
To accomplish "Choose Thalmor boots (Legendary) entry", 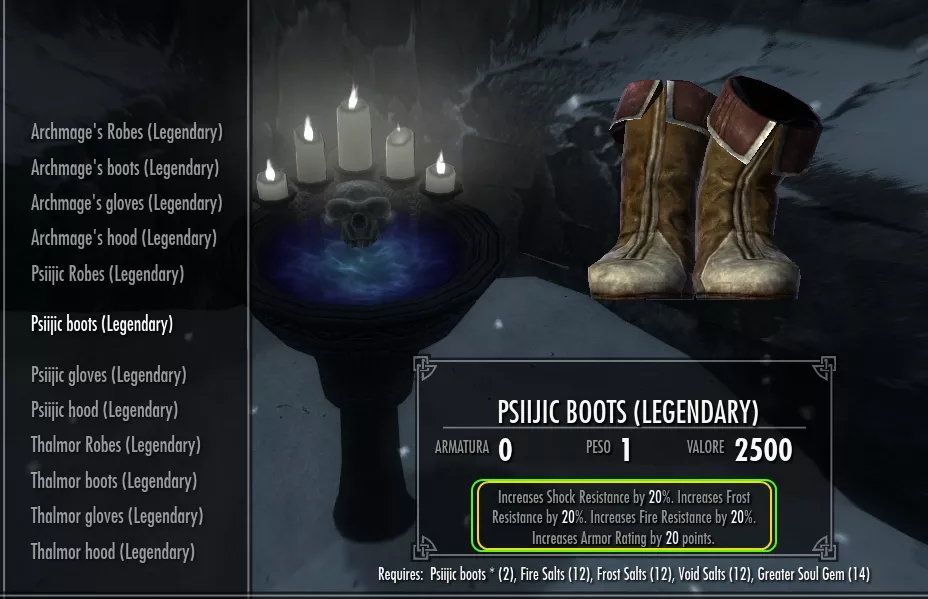I will 114,481.
